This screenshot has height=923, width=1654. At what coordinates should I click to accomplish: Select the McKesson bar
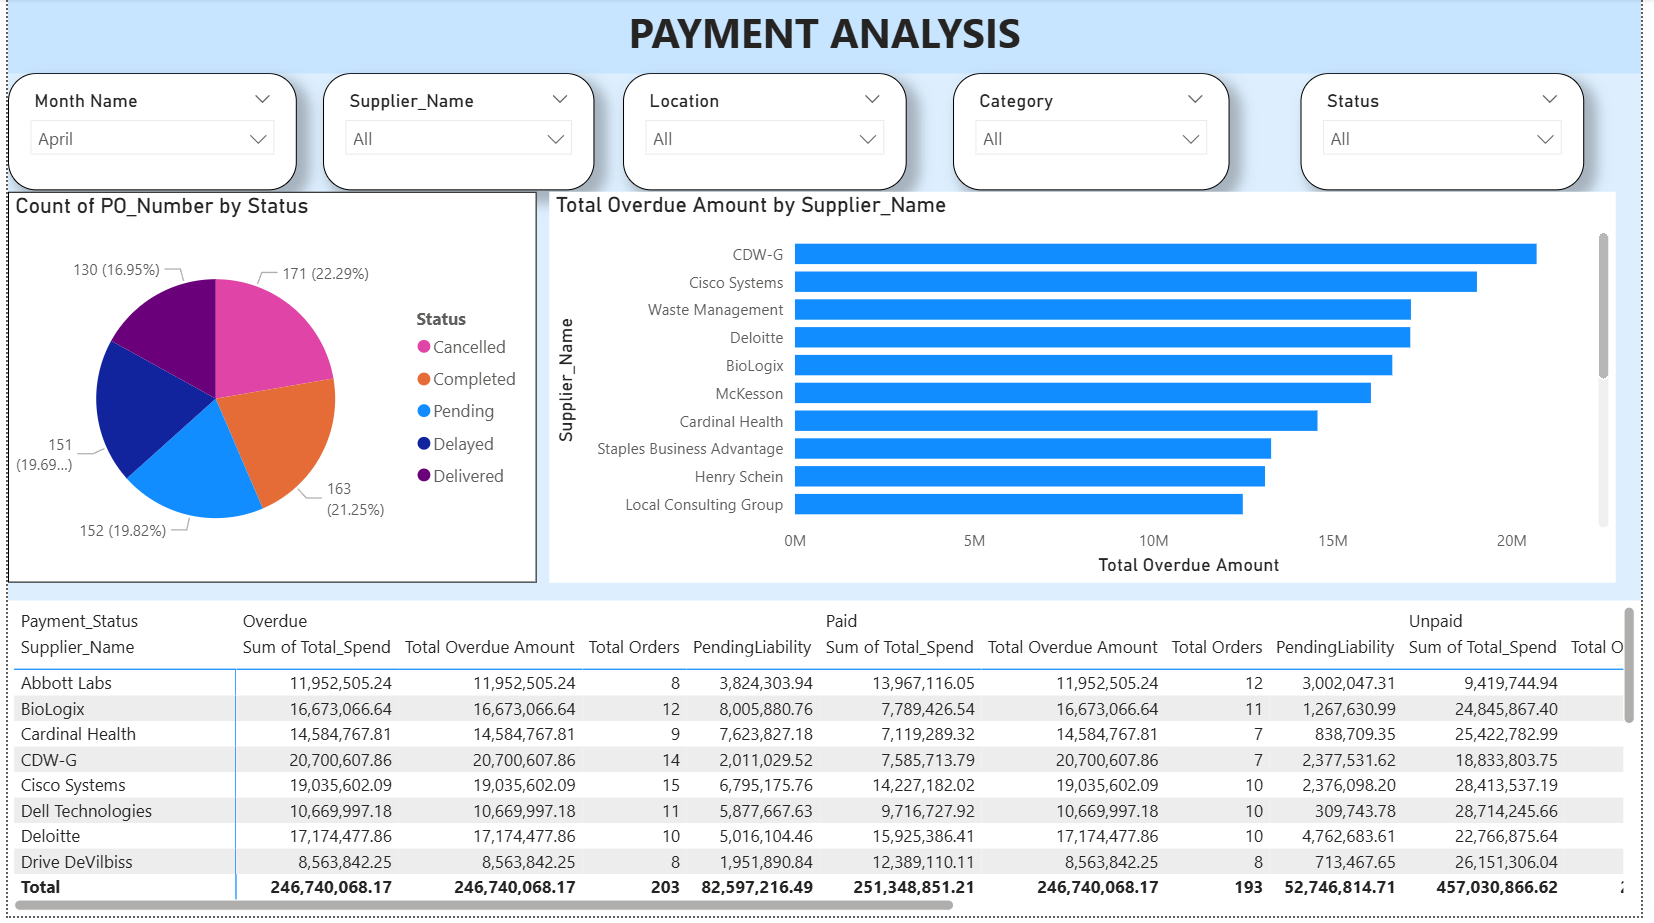tap(1083, 393)
